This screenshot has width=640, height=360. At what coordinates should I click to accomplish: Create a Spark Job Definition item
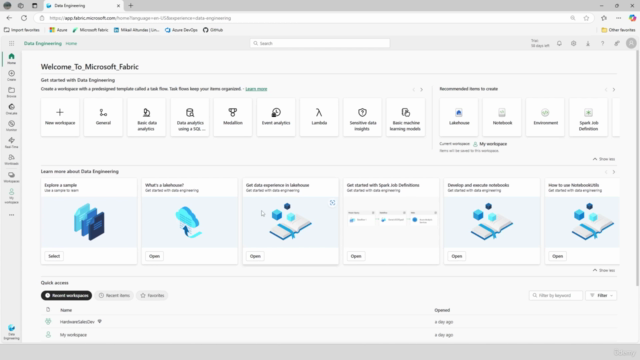click(588, 117)
